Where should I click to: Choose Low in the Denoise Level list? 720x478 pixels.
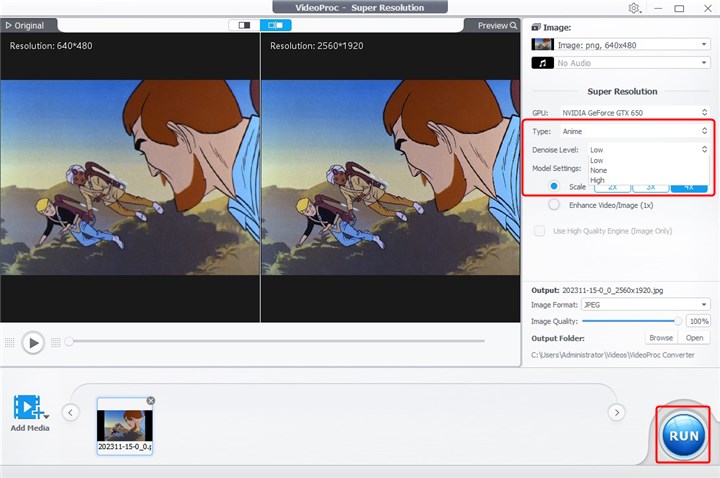[649, 160]
